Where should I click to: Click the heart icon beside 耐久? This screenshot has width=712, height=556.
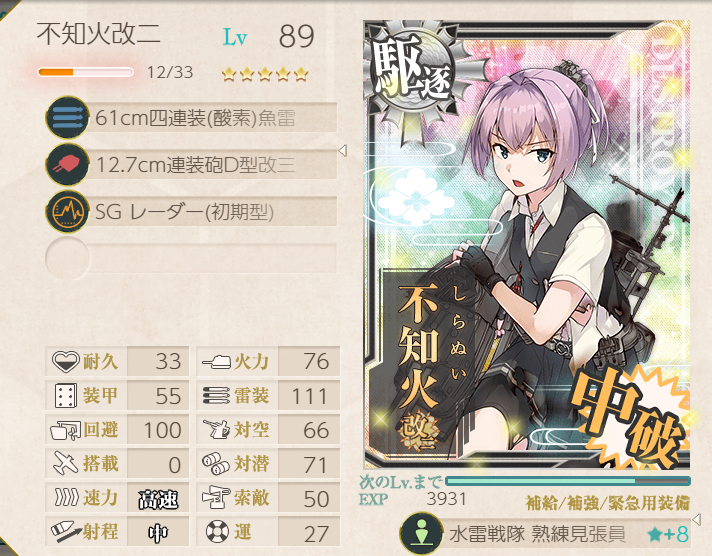click(65, 362)
